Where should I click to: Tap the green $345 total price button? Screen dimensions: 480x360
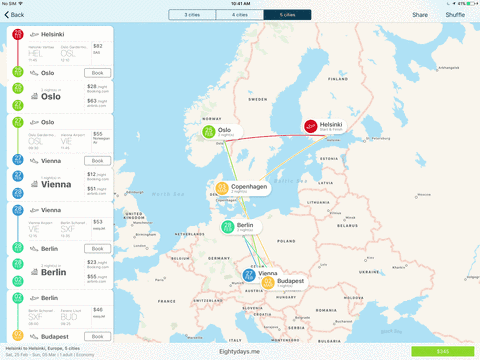443,351
